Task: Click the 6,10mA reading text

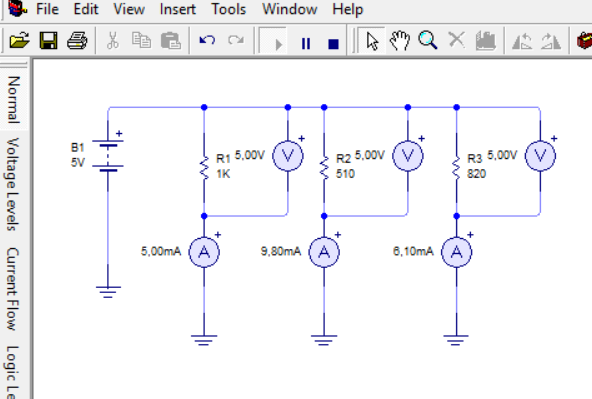Action: tap(413, 251)
